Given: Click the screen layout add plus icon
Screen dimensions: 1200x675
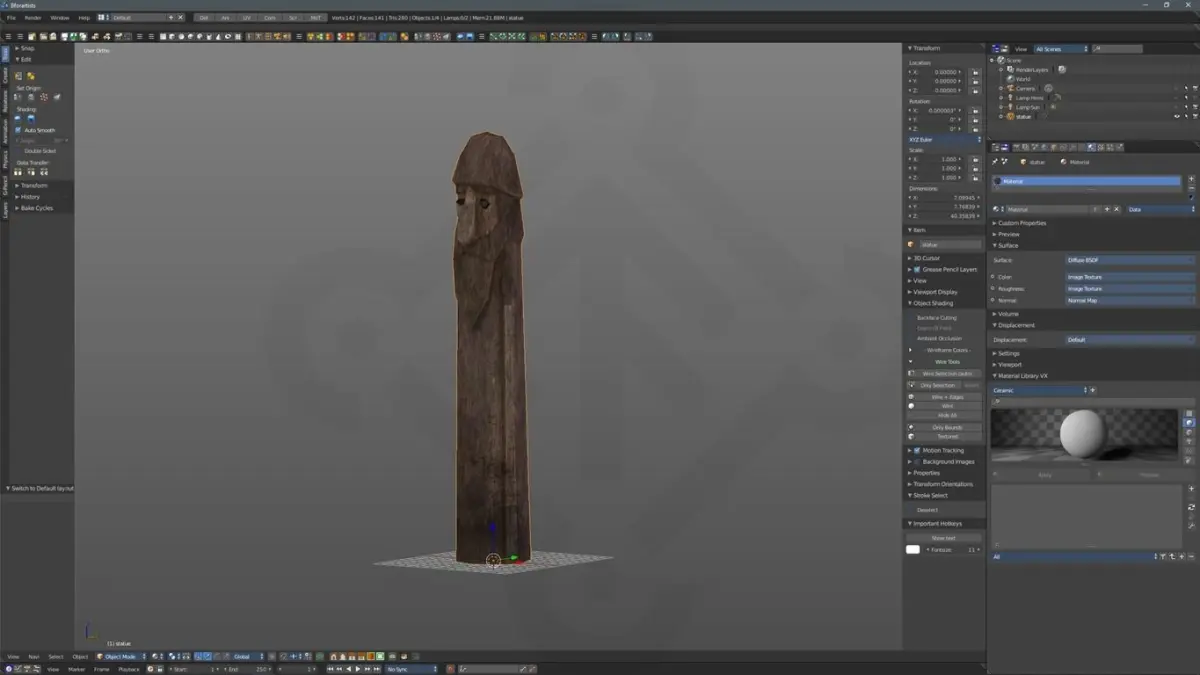Looking at the screenshot, I should coord(171,17).
